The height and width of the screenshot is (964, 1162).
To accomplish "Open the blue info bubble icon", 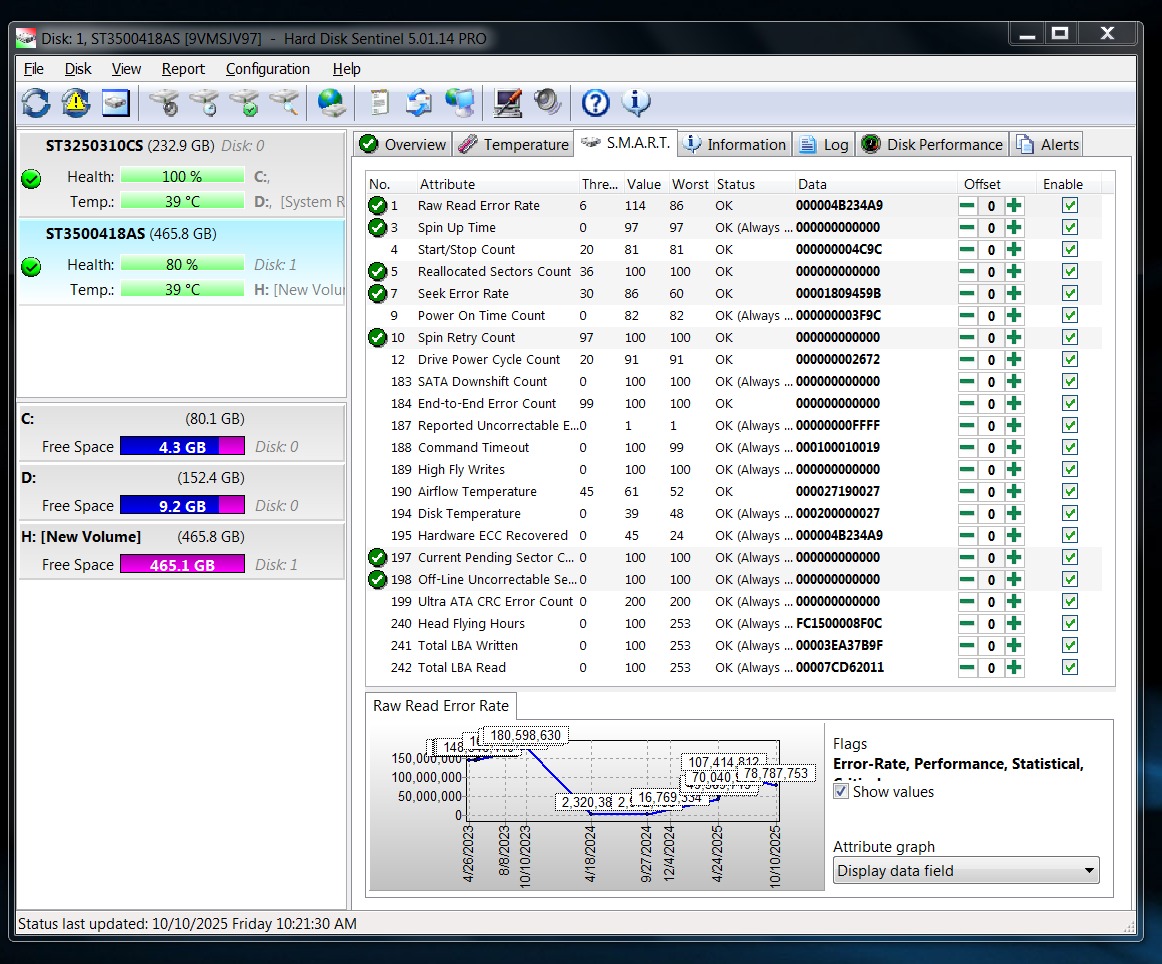I will click(x=636, y=102).
